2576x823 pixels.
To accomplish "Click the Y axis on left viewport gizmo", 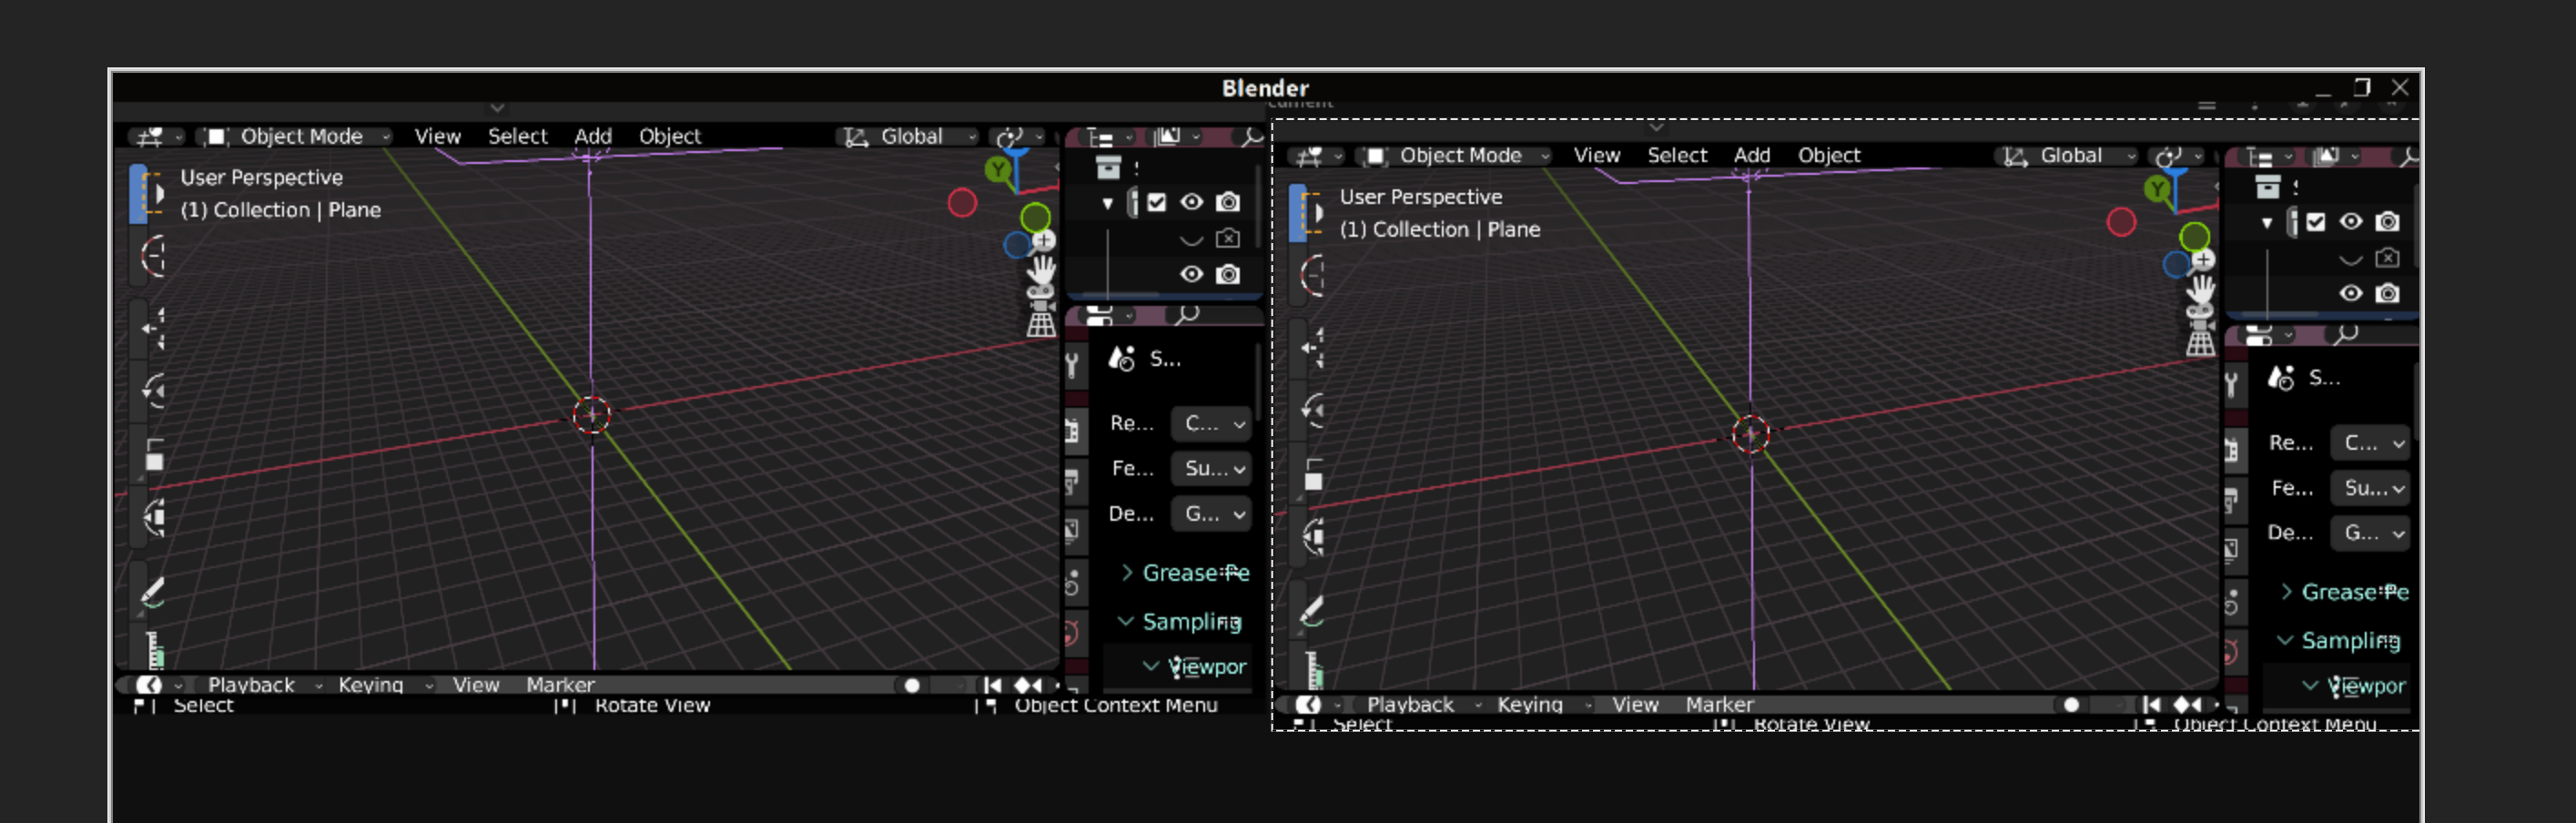I will tap(998, 170).
